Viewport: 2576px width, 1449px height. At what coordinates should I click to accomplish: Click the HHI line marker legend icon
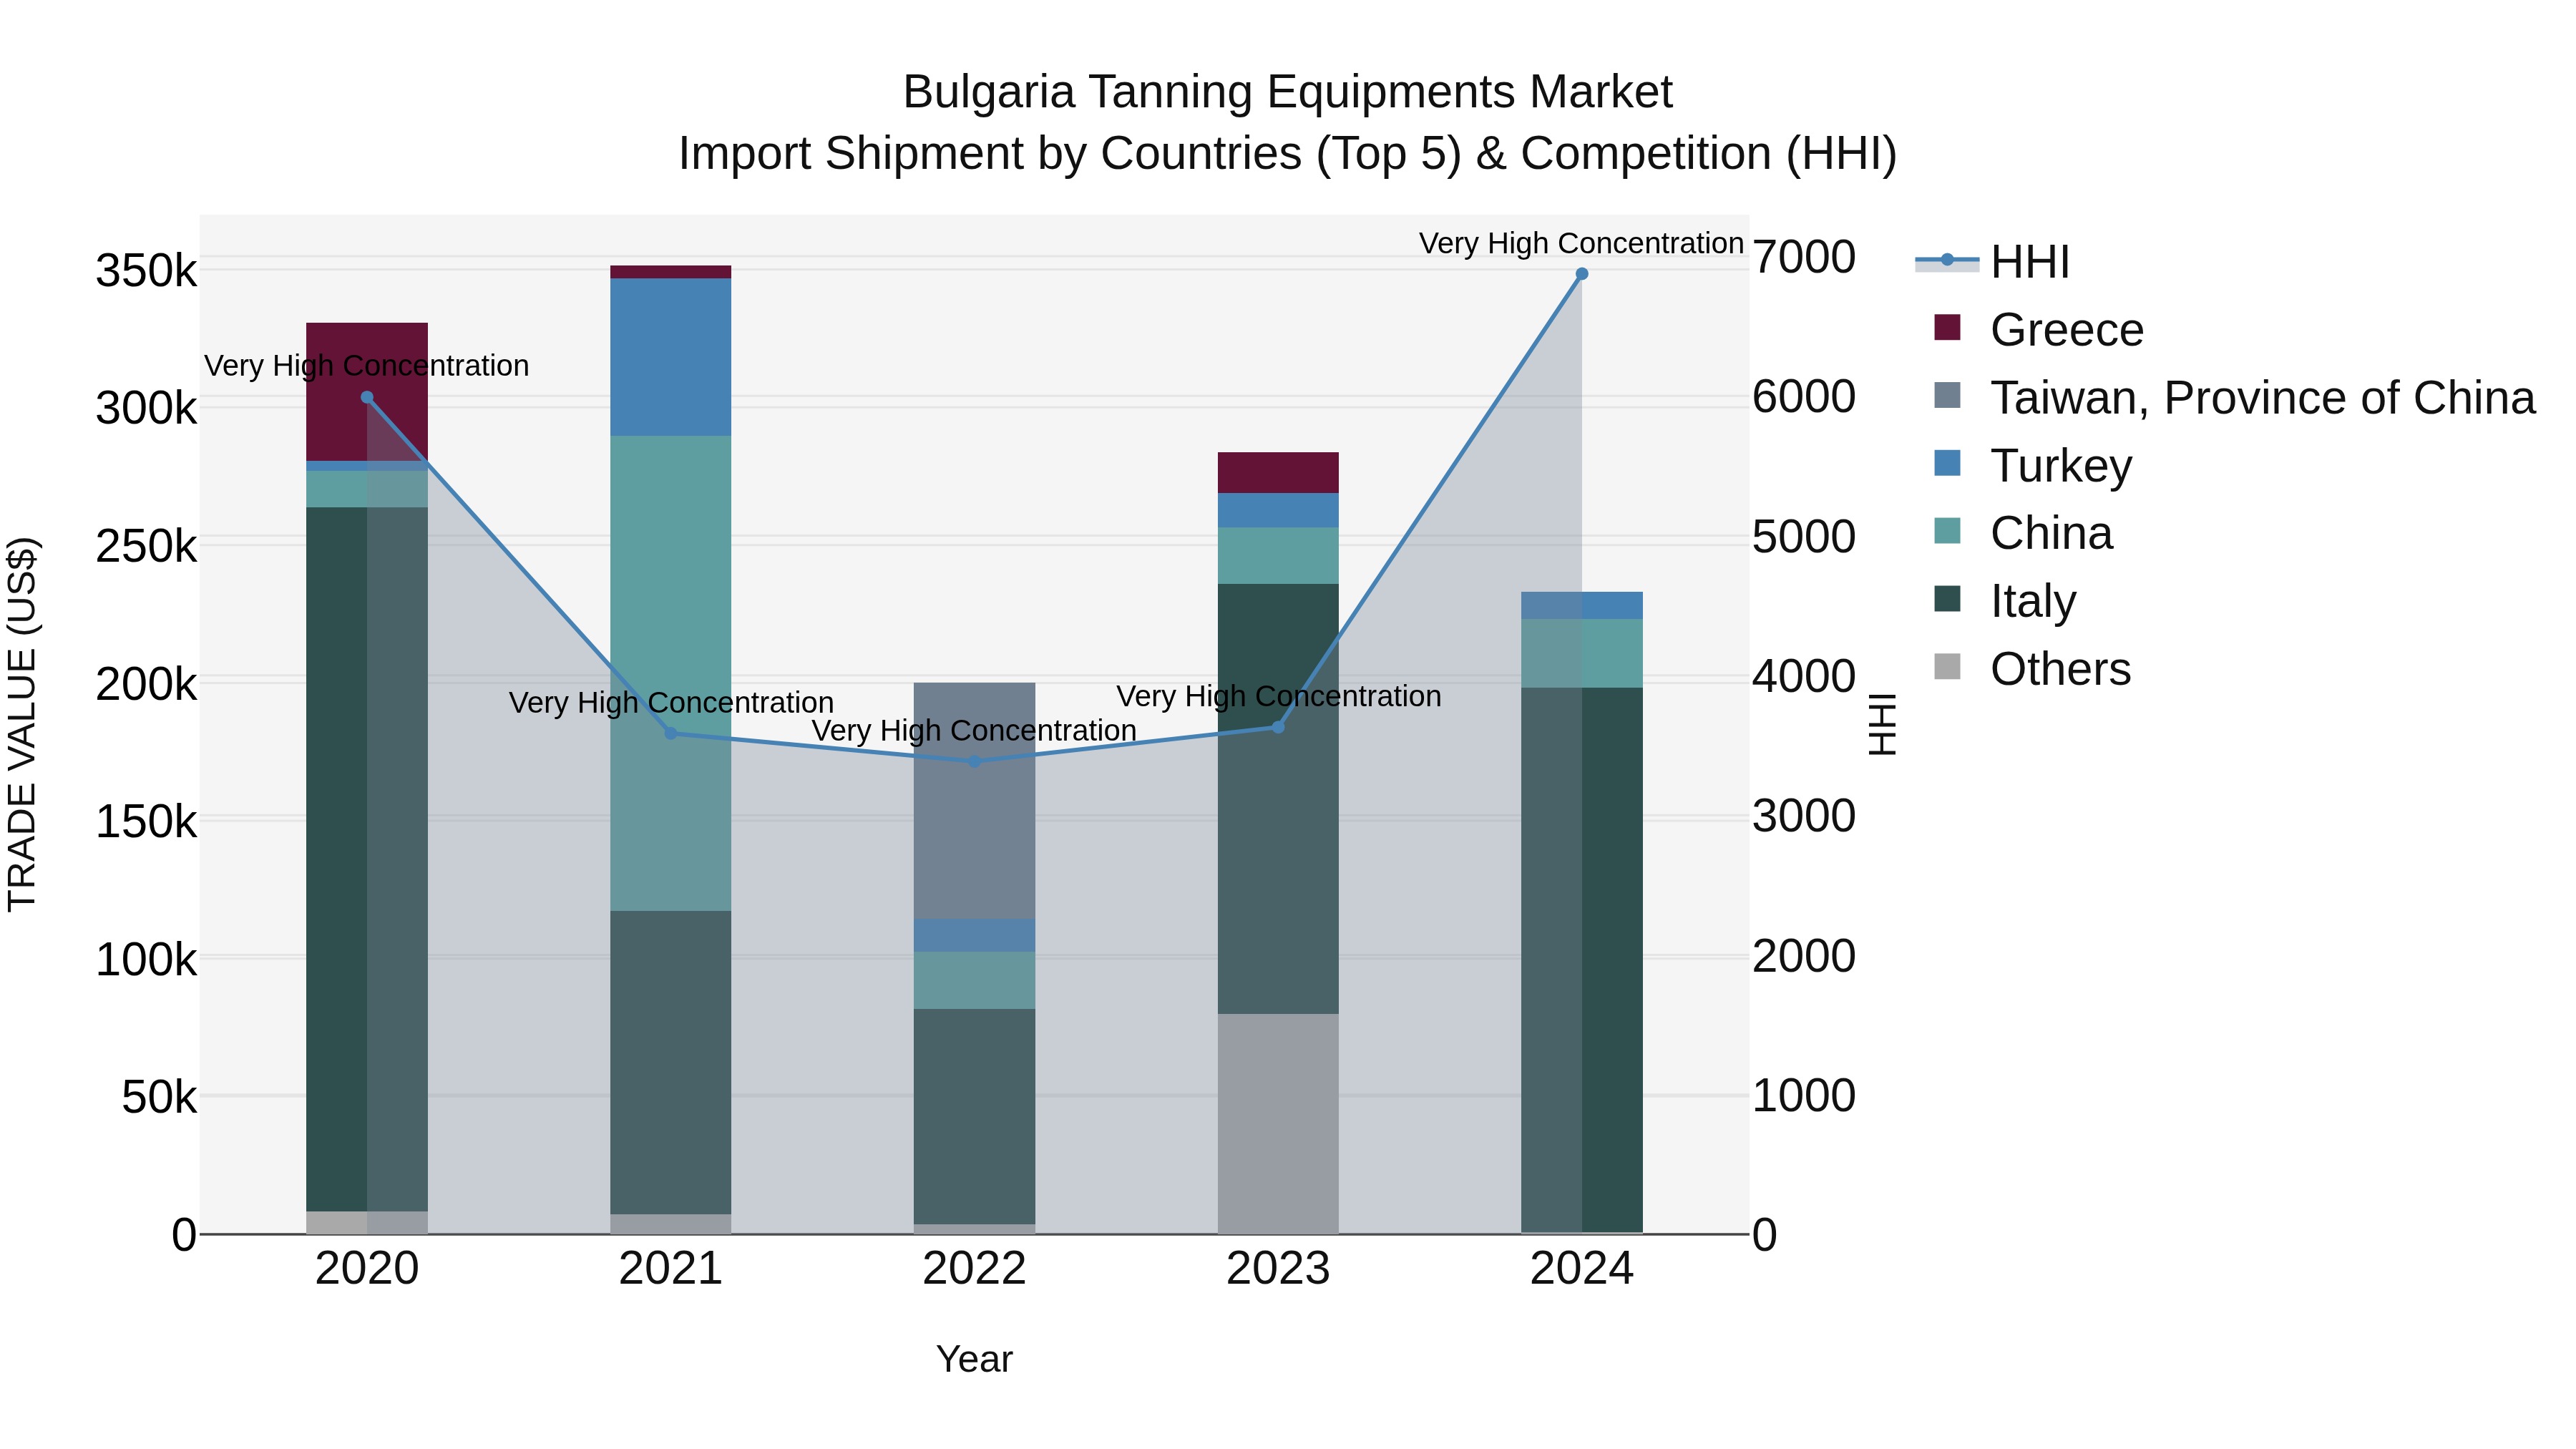[x=1947, y=261]
